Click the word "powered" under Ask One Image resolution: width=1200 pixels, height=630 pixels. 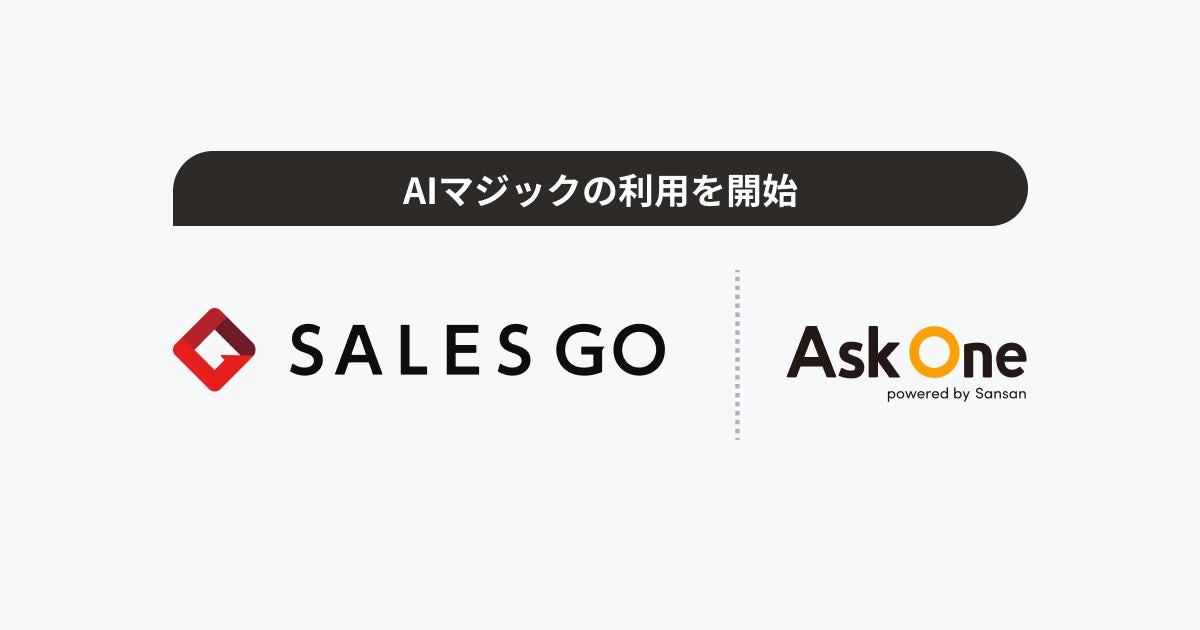915,394
